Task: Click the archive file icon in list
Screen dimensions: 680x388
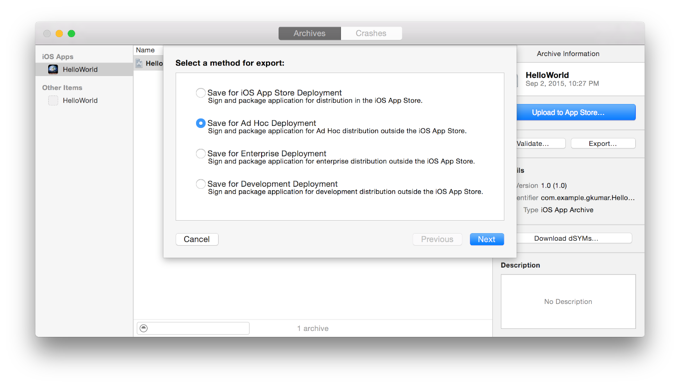Action: [x=139, y=63]
